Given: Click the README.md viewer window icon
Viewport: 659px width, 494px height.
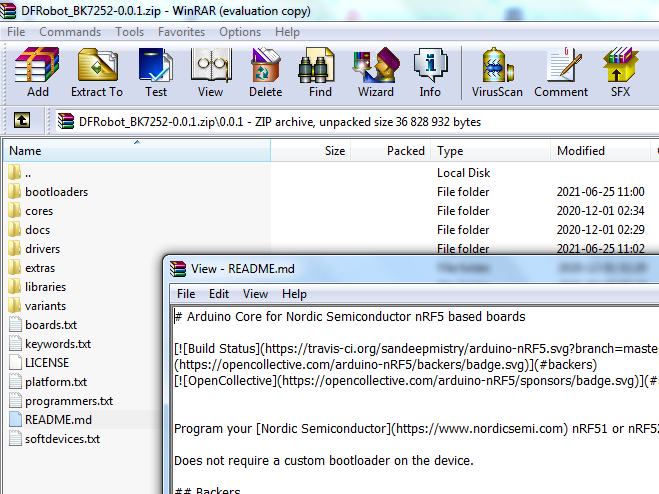Looking at the screenshot, I should click(x=178, y=269).
